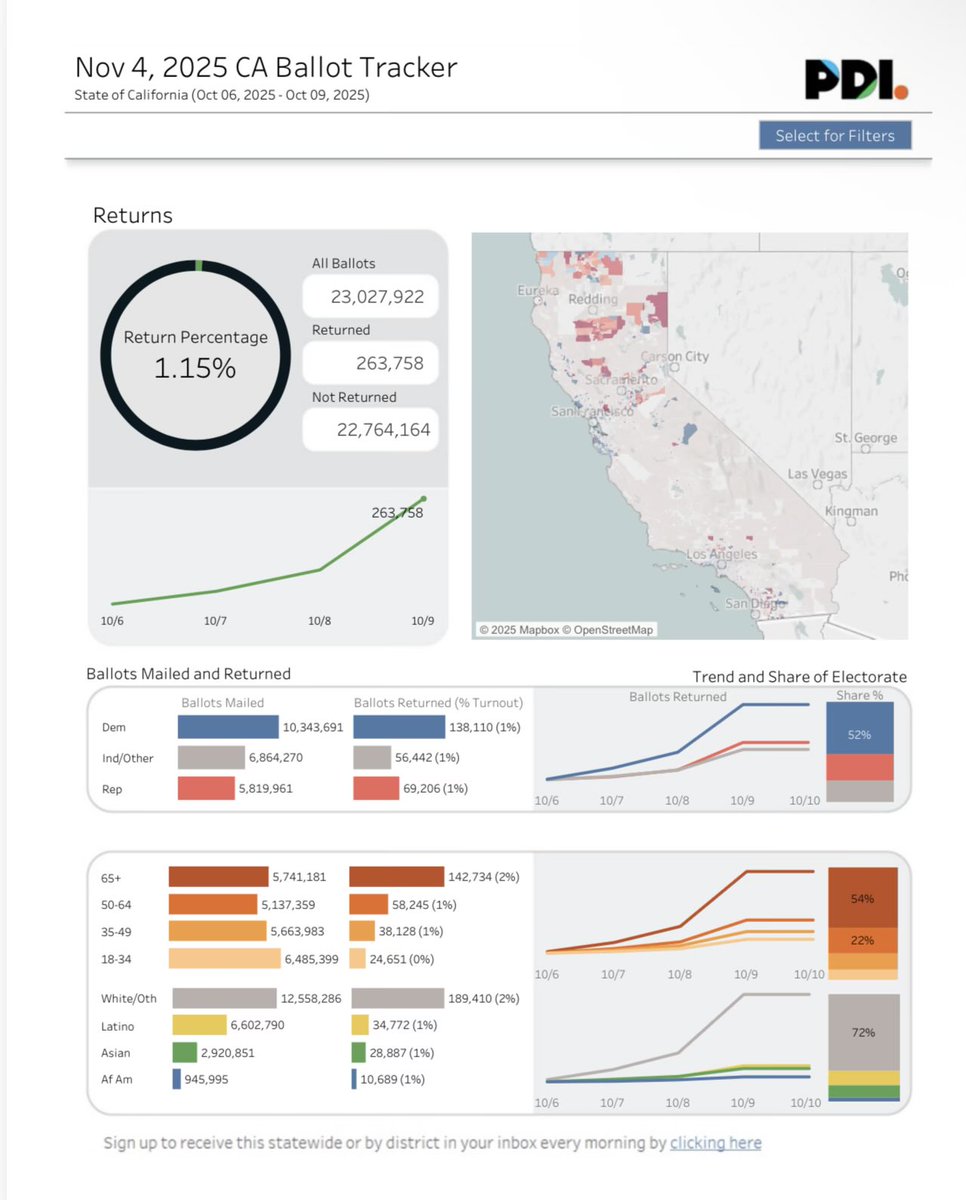The width and height of the screenshot is (966, 1200).
Task: Click the All Ballots value 23,027,922
Action: (370, 296)
